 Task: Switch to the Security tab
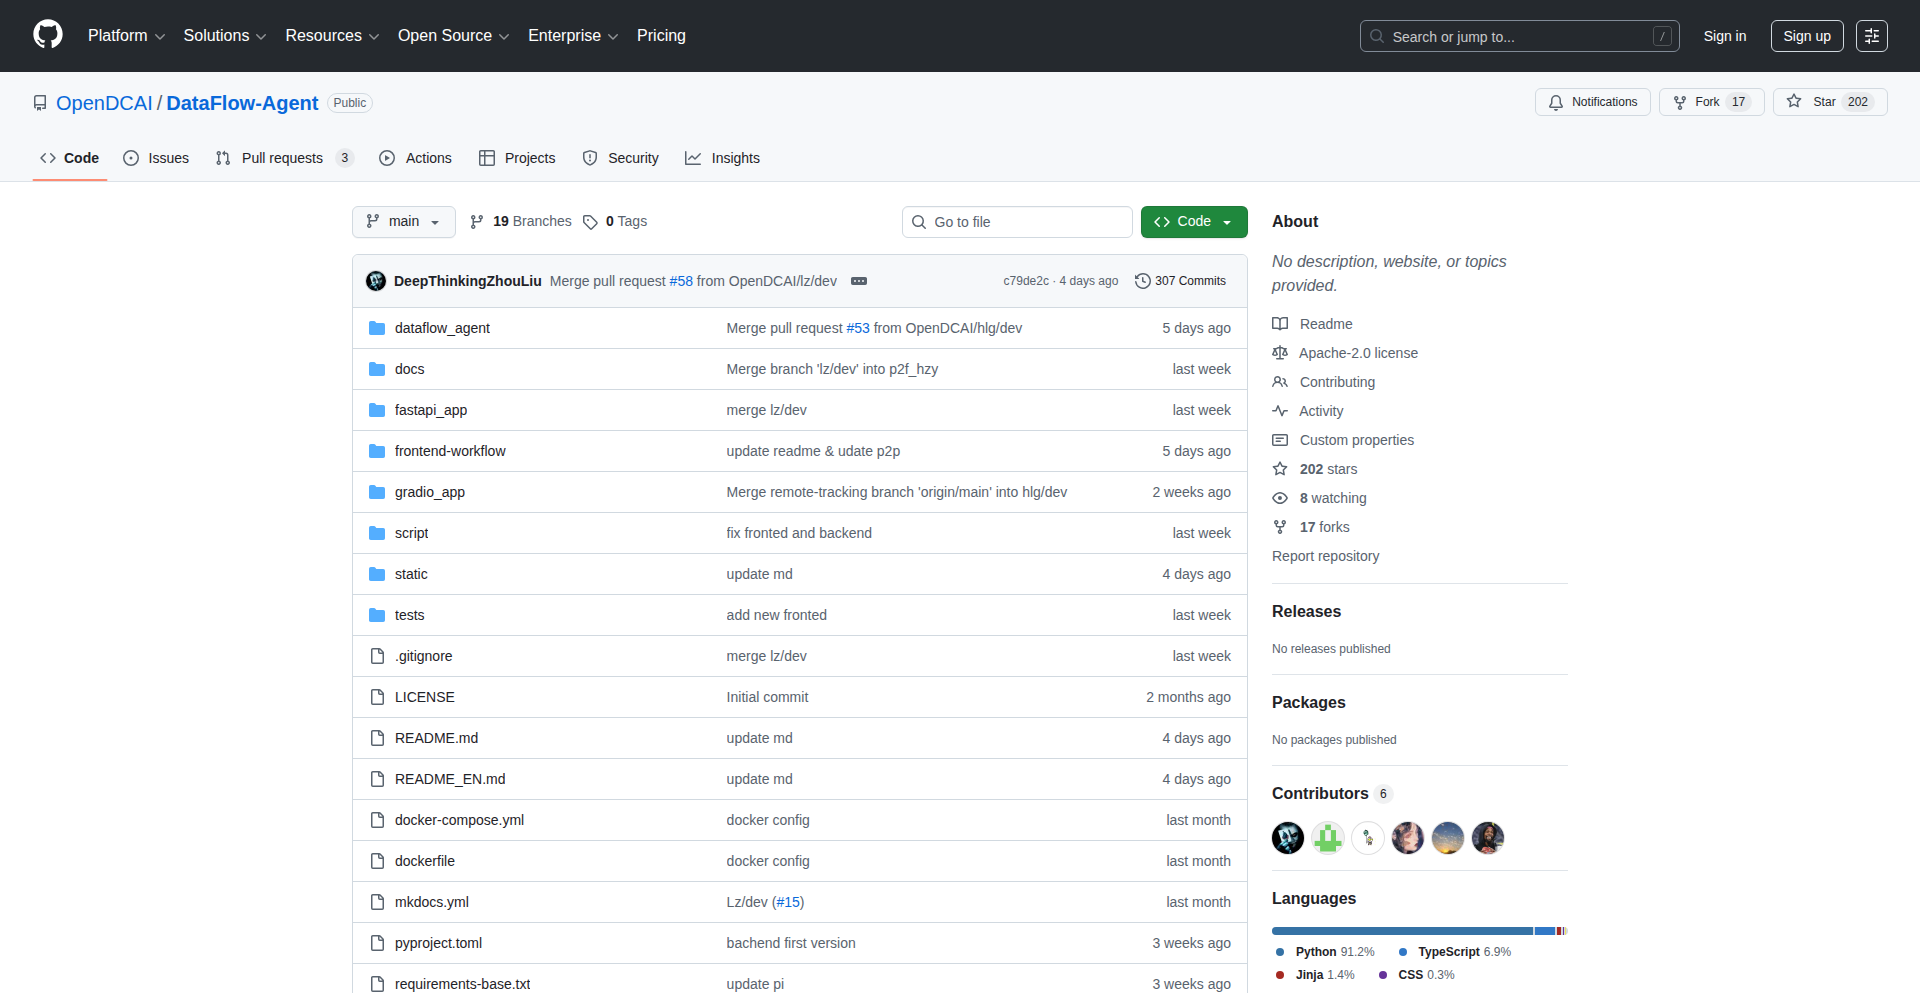[x=621, y=158]
